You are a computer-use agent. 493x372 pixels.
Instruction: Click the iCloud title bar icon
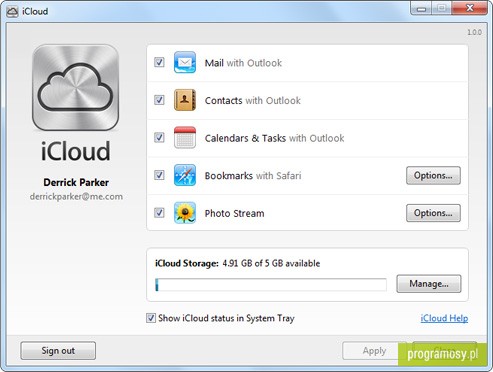point(12,11)
